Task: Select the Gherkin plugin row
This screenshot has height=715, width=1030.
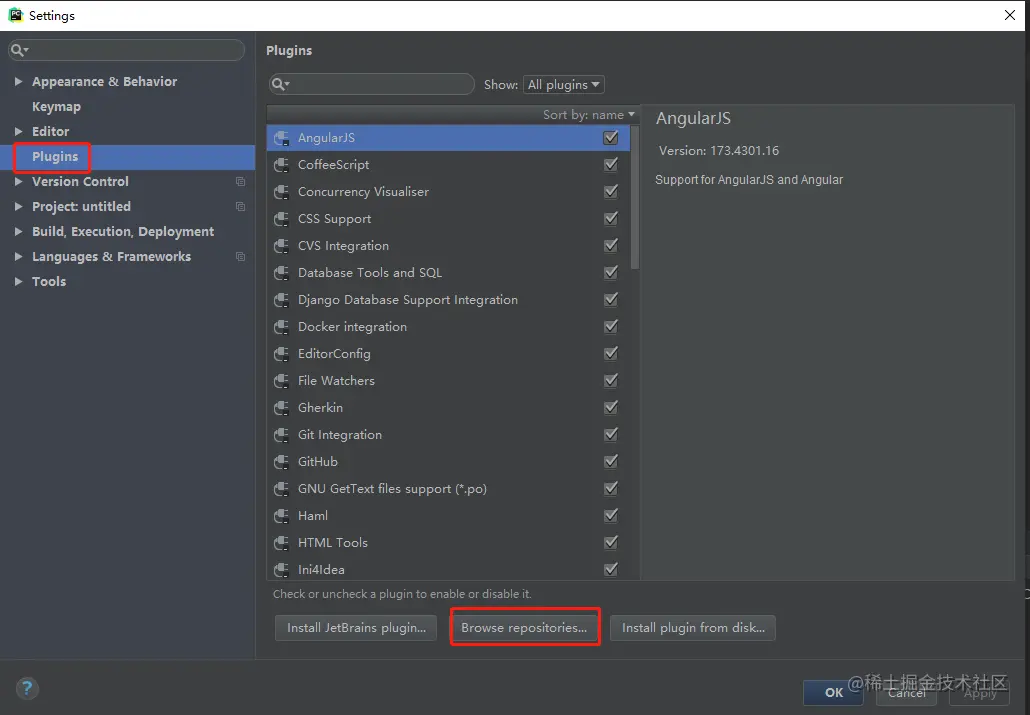Action: pos(448,407)
